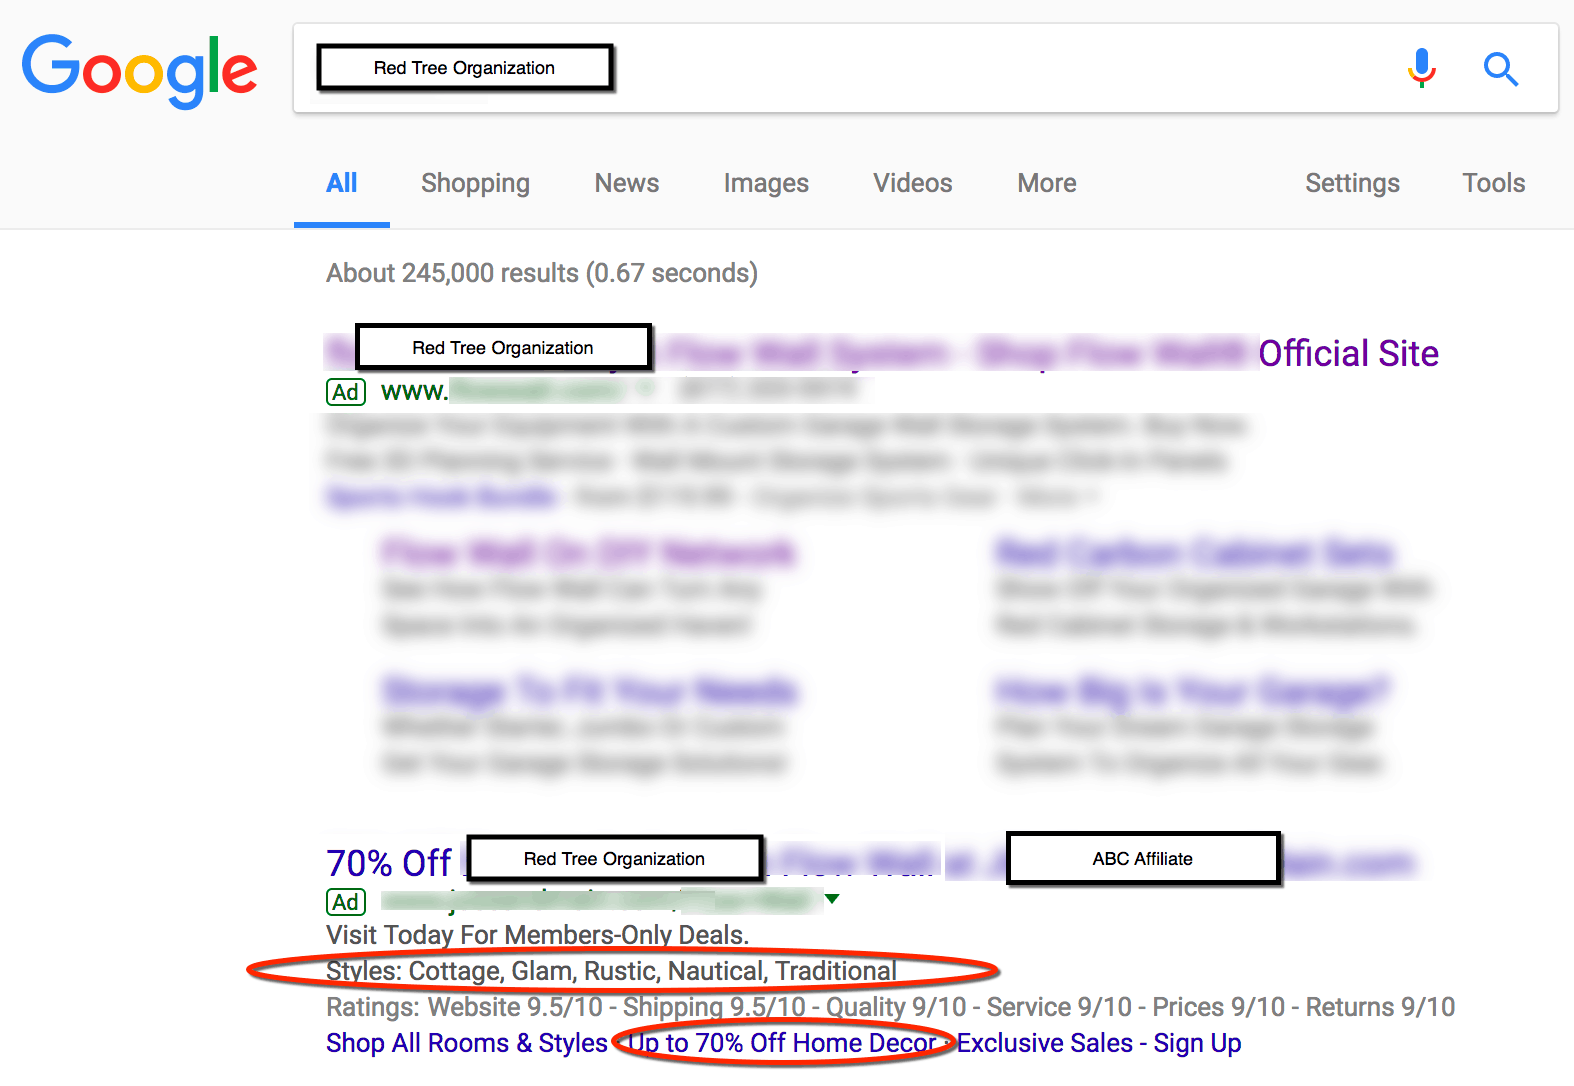The image size is (1574, 1086).
Task: Start voice search with the microphone icon
Action: (x=1421, y=69)
